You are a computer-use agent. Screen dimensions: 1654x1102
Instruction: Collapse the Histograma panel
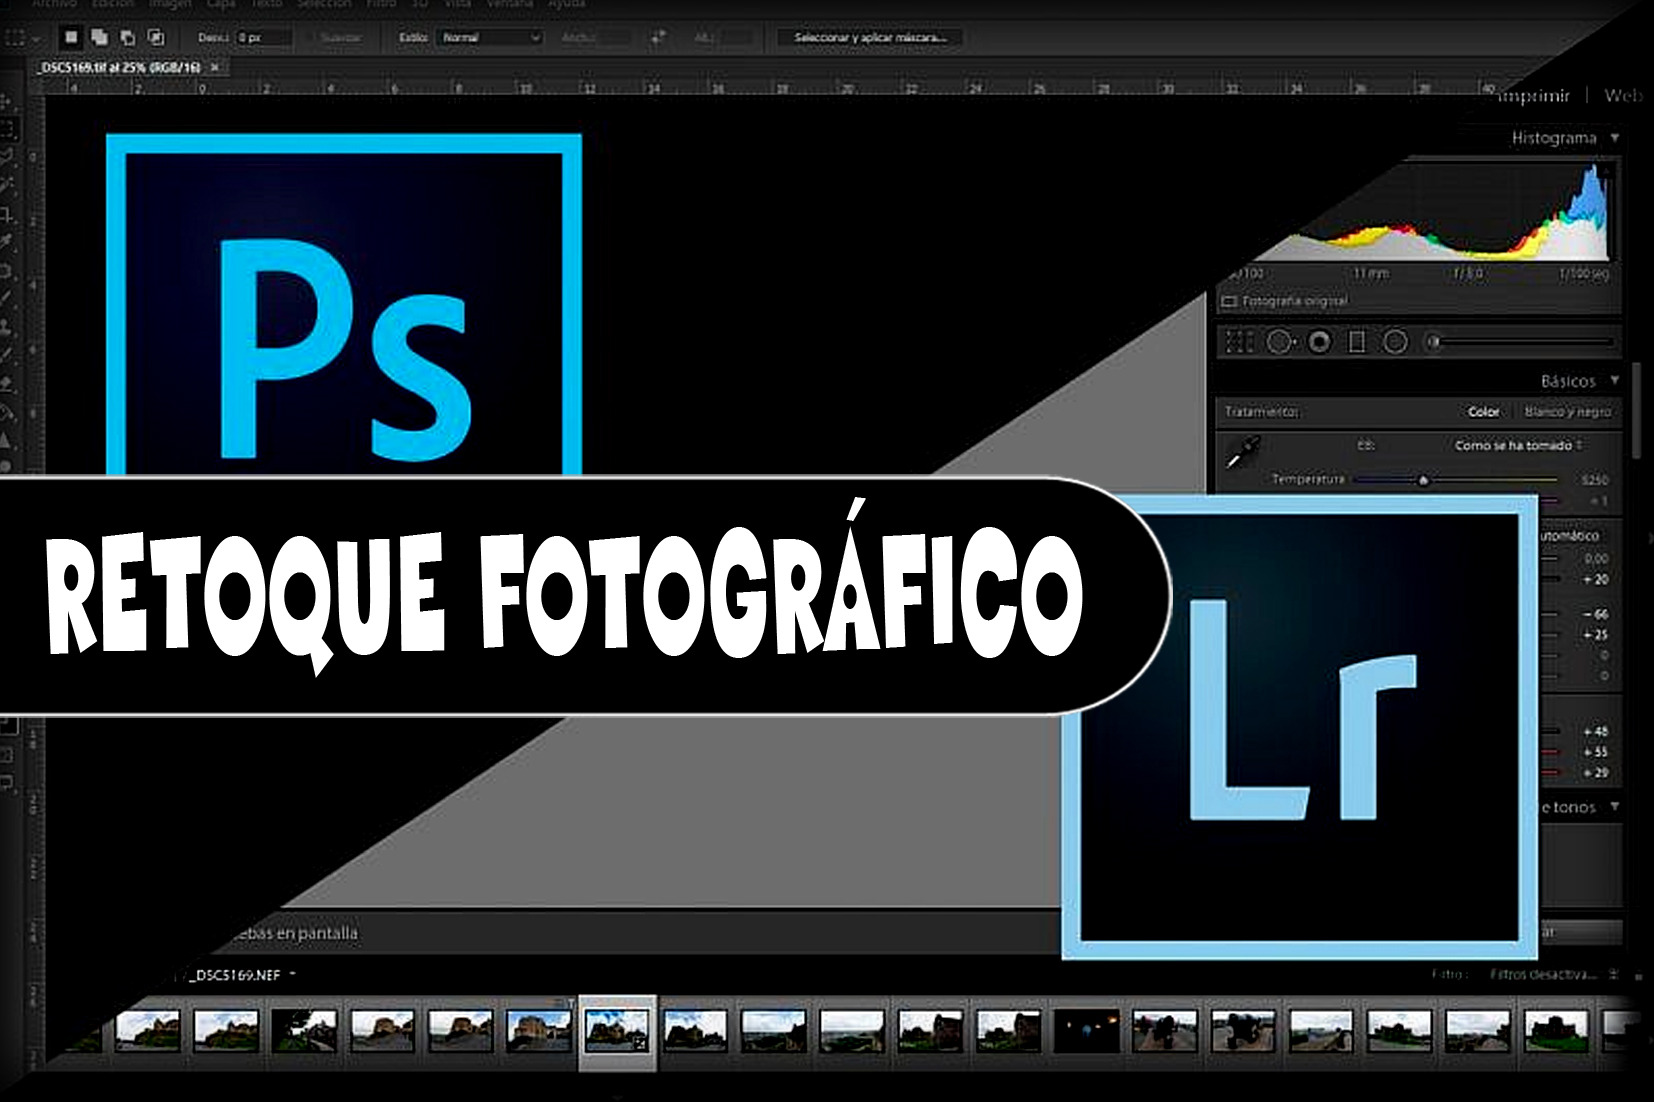(x=1615, y=138)
